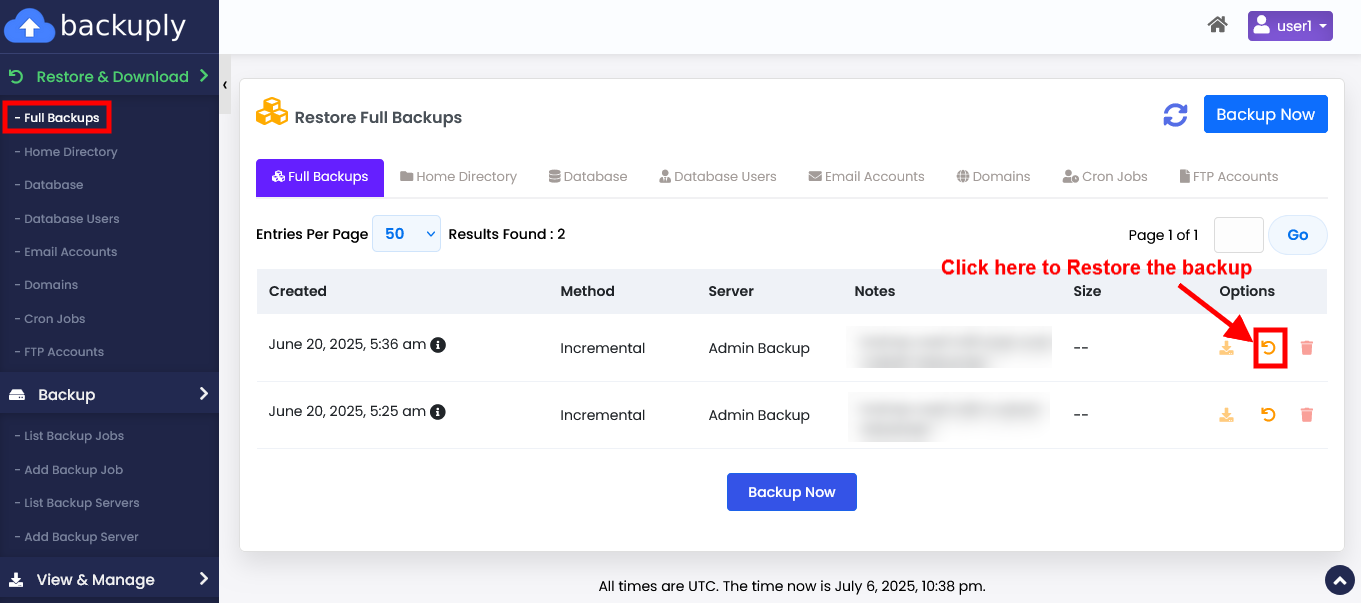Open the Entries Per Page dropdown
This screenshot has height=603, width=1361.
pos(406,234)
